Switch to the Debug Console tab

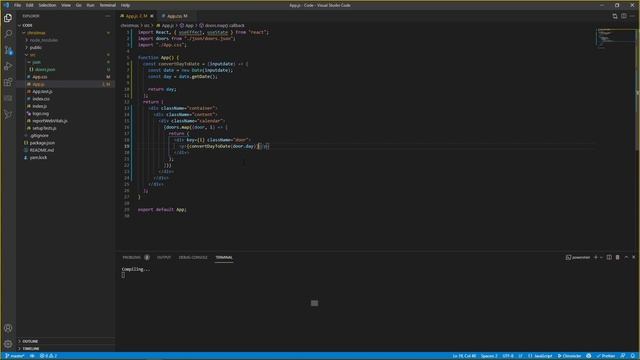[193, 258]
